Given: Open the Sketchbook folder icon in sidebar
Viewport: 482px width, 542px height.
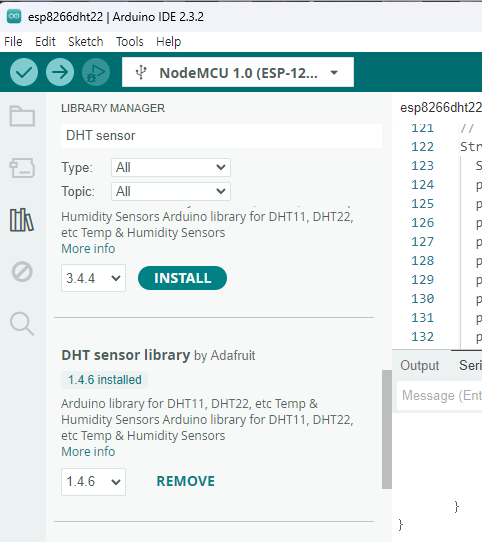Looking at the screenshot, I should (22, 116).
